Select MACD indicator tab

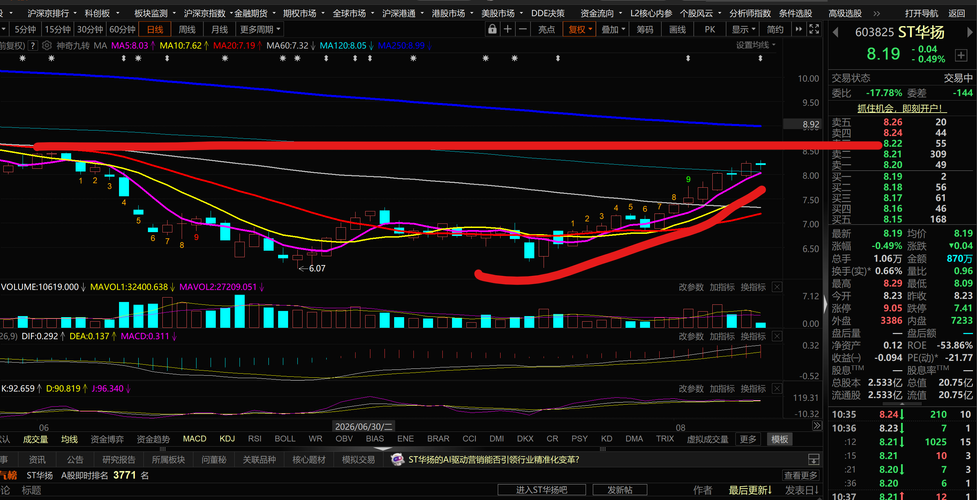pyautogui.click(x=194, y=439)
